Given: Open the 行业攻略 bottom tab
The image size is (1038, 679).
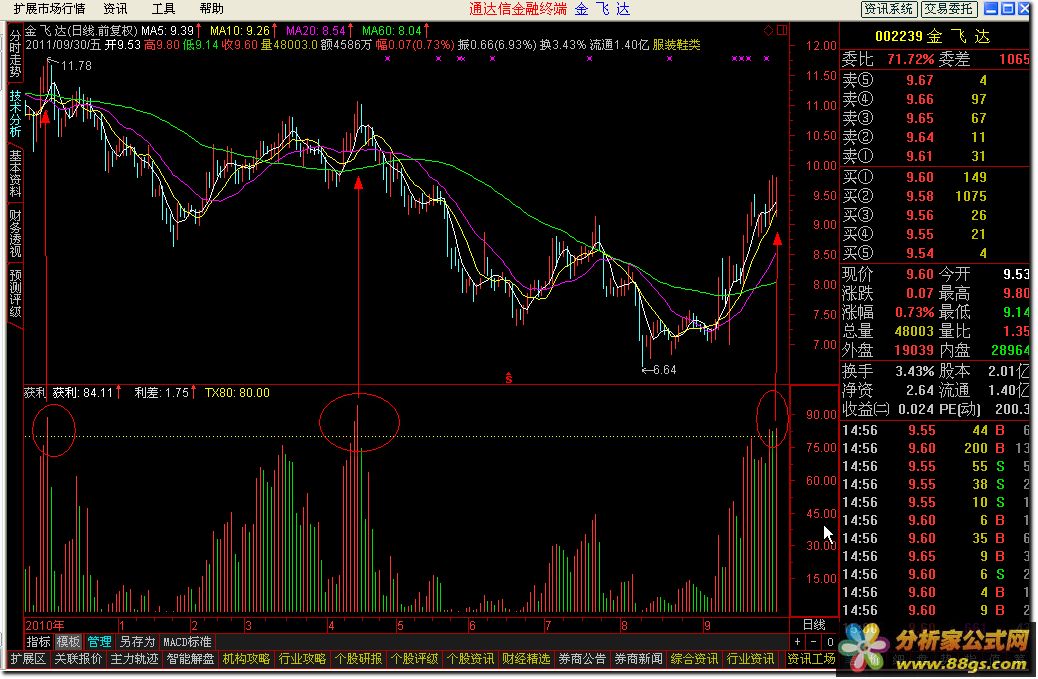Looking at the screenshot, I should (303, 658).
